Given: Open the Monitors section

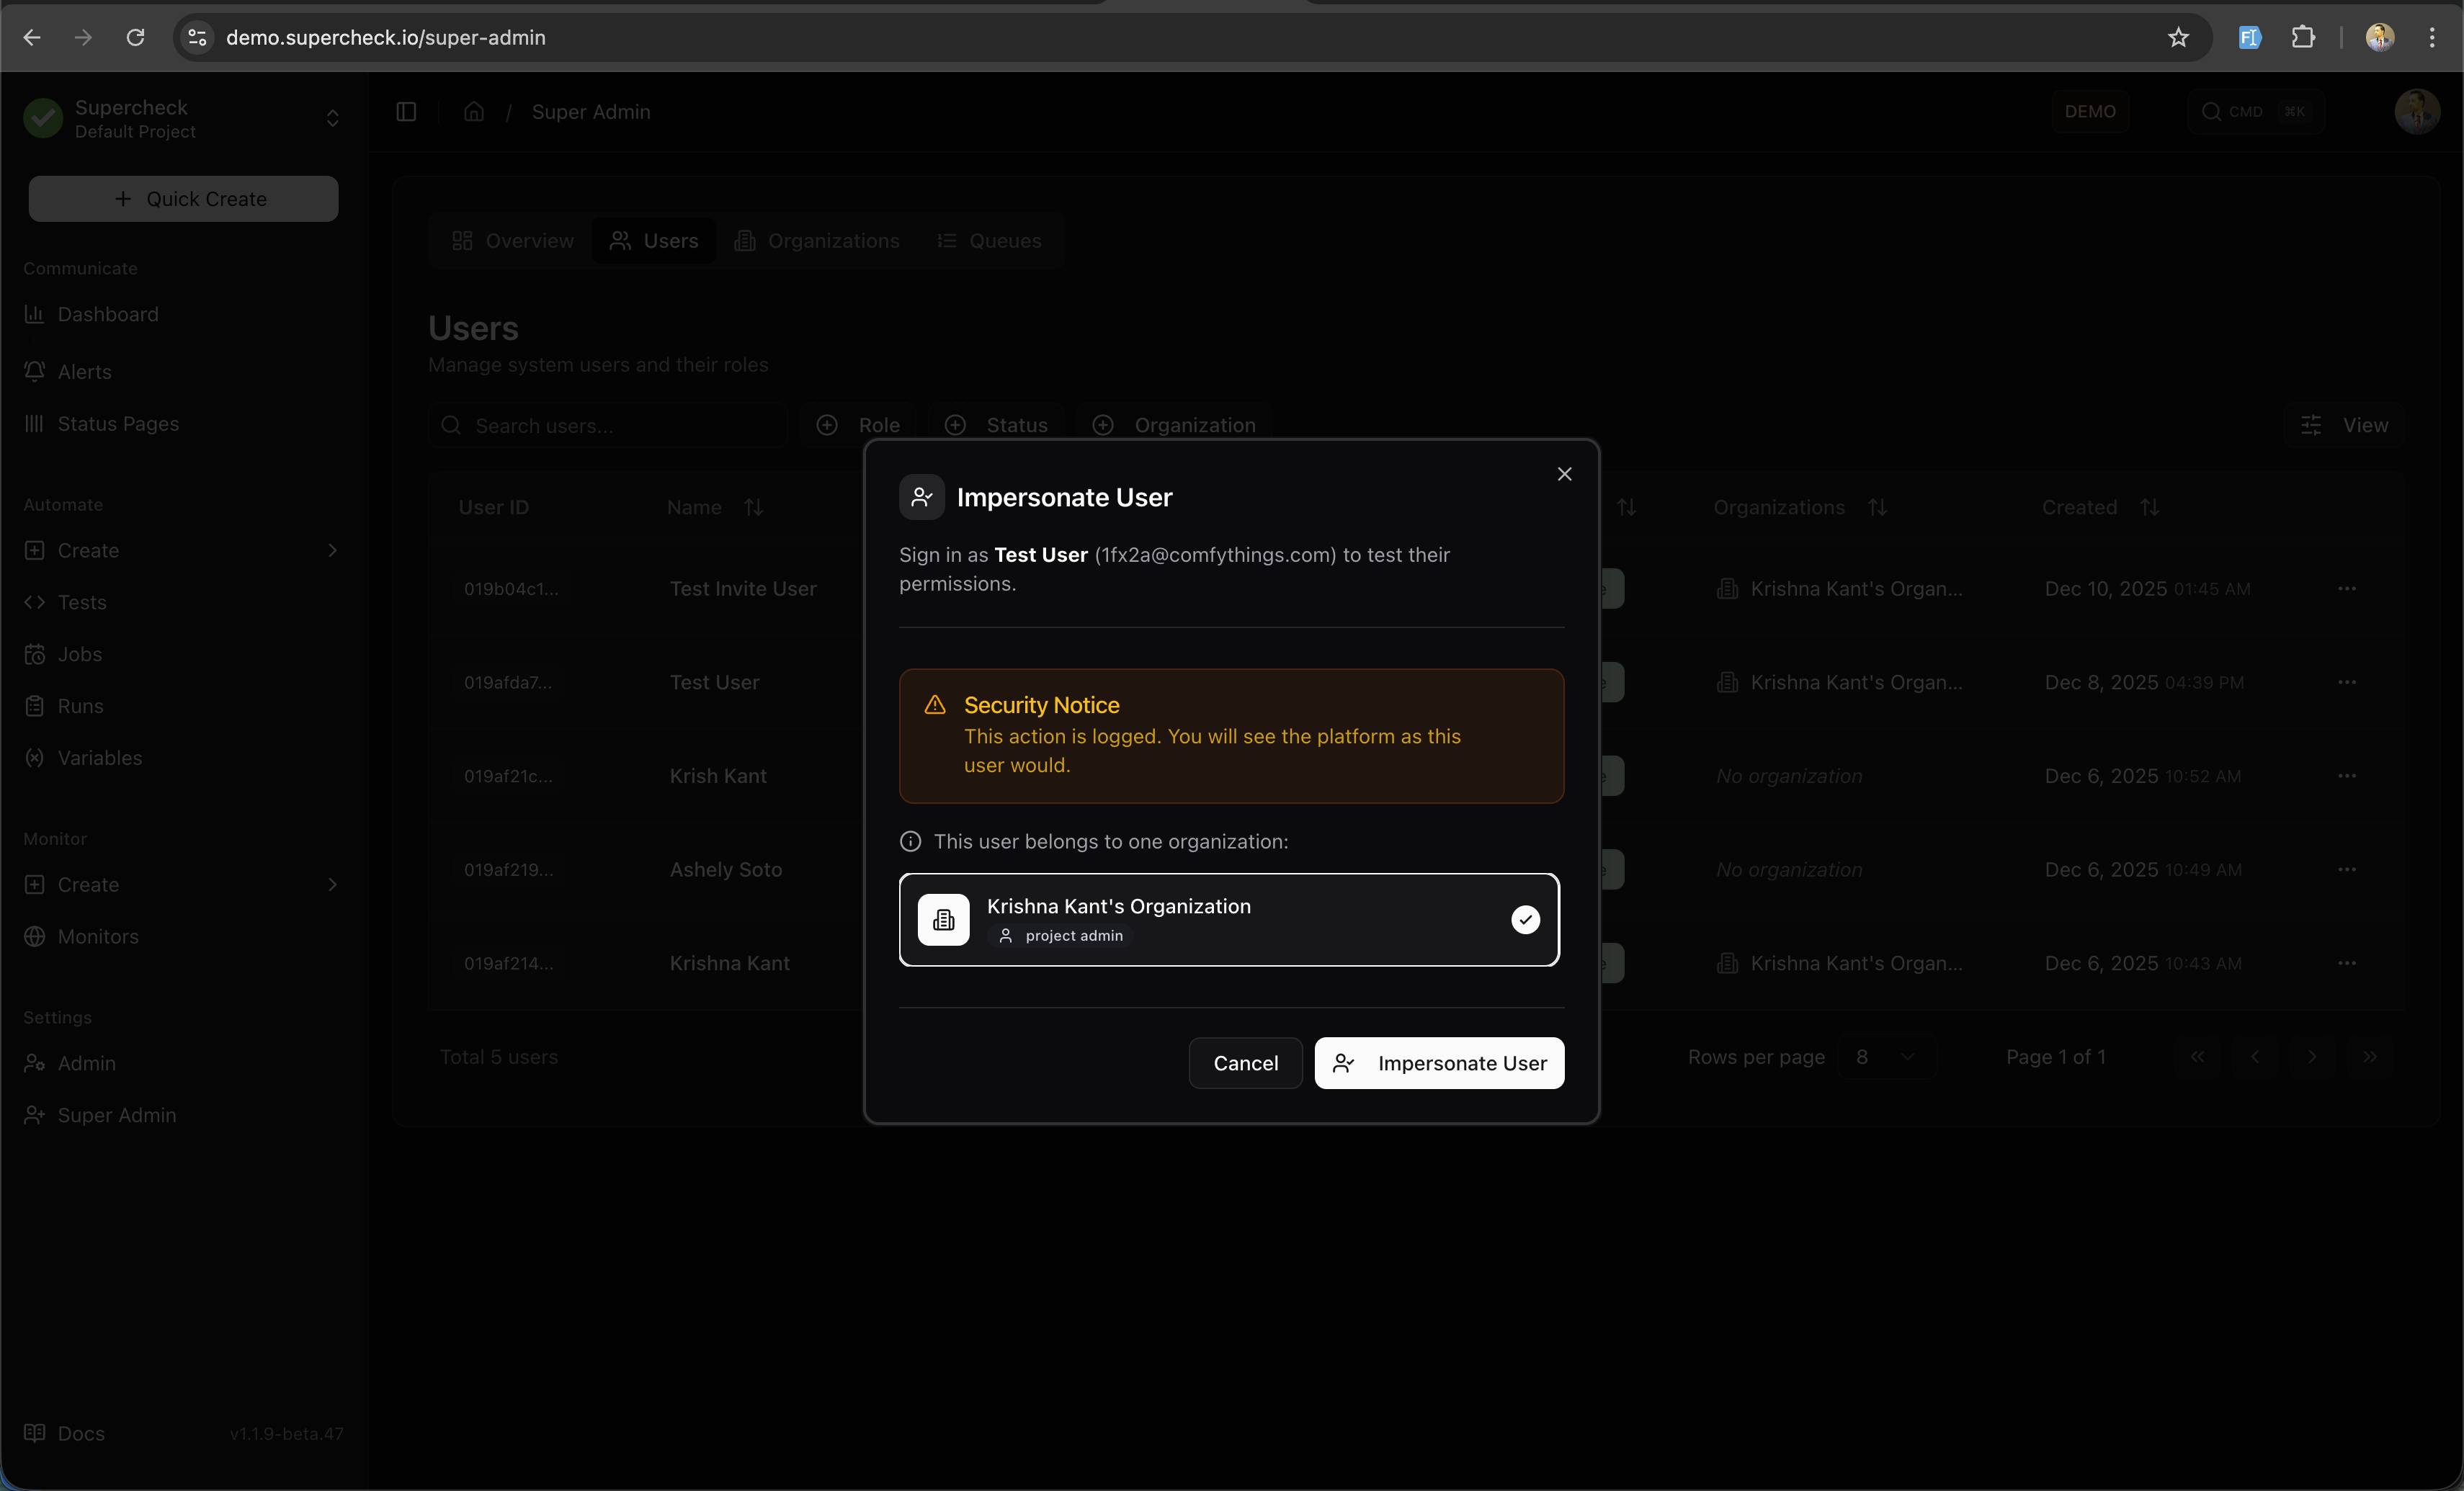Looking at the screenshot, I should 98,936.
